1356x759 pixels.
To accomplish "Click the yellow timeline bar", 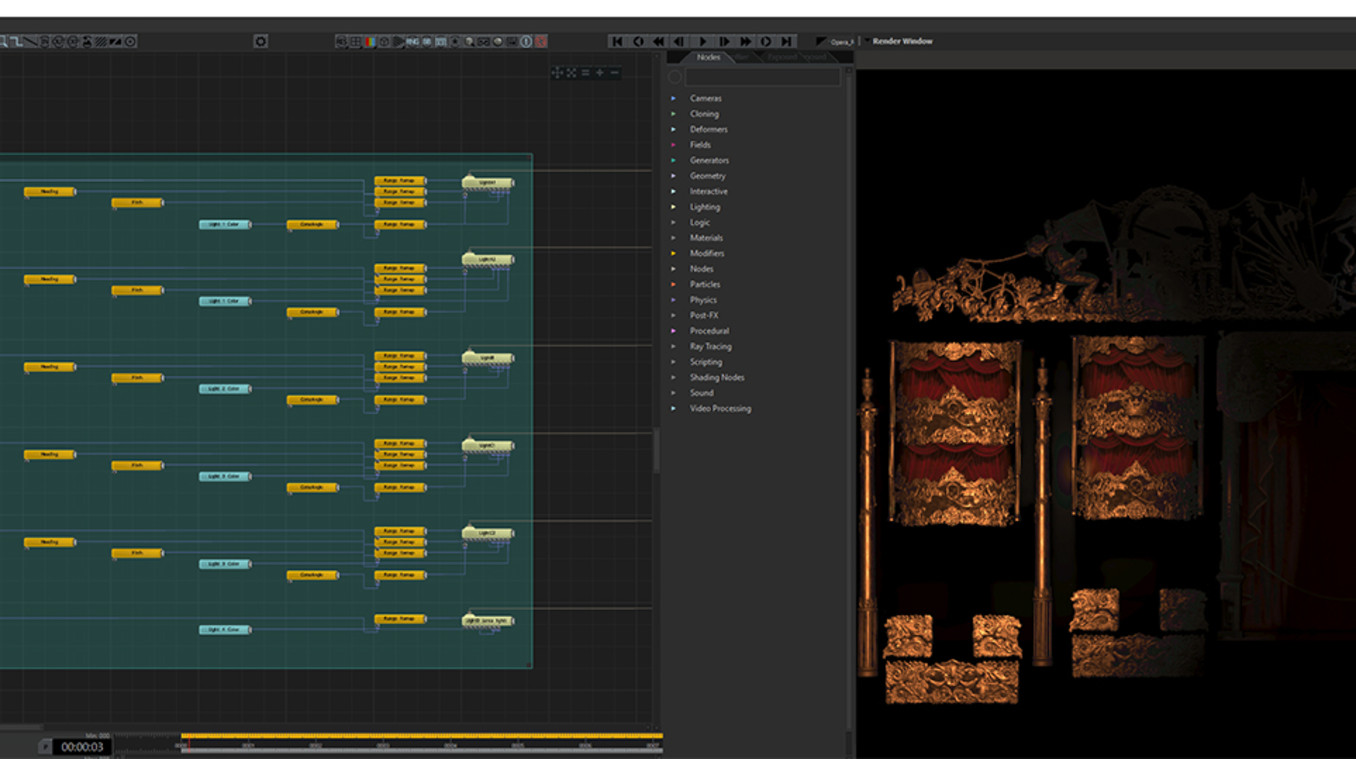I will pos(420,737).
